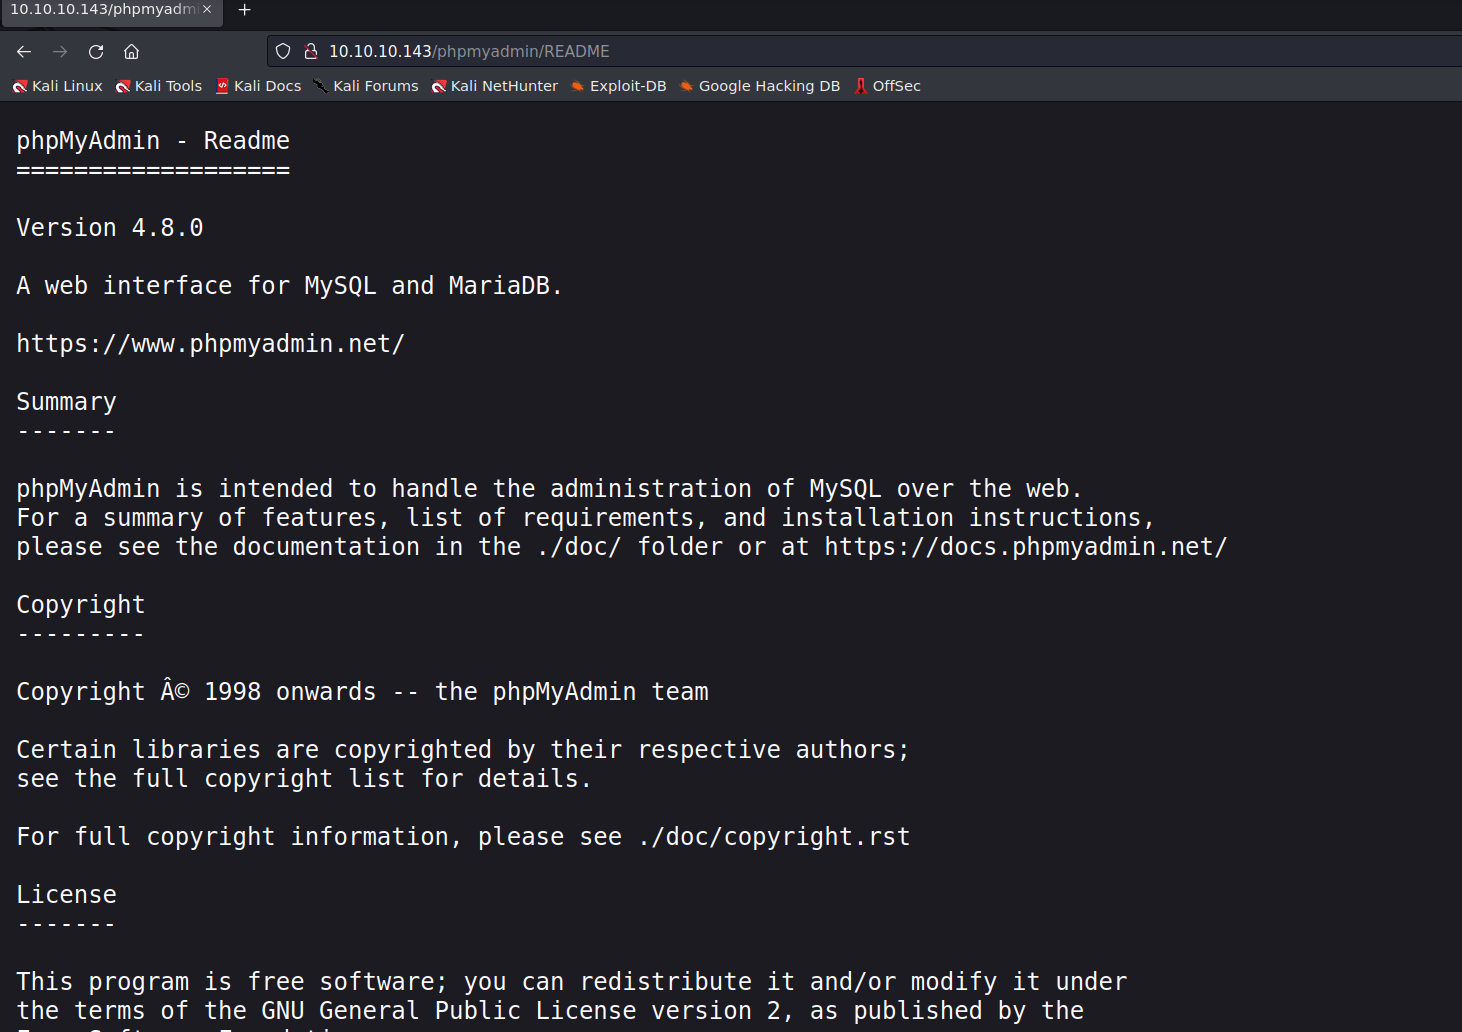
Task: Select the 10.10.10.143/phpmyadmin tab
Action: coord(111,10)
